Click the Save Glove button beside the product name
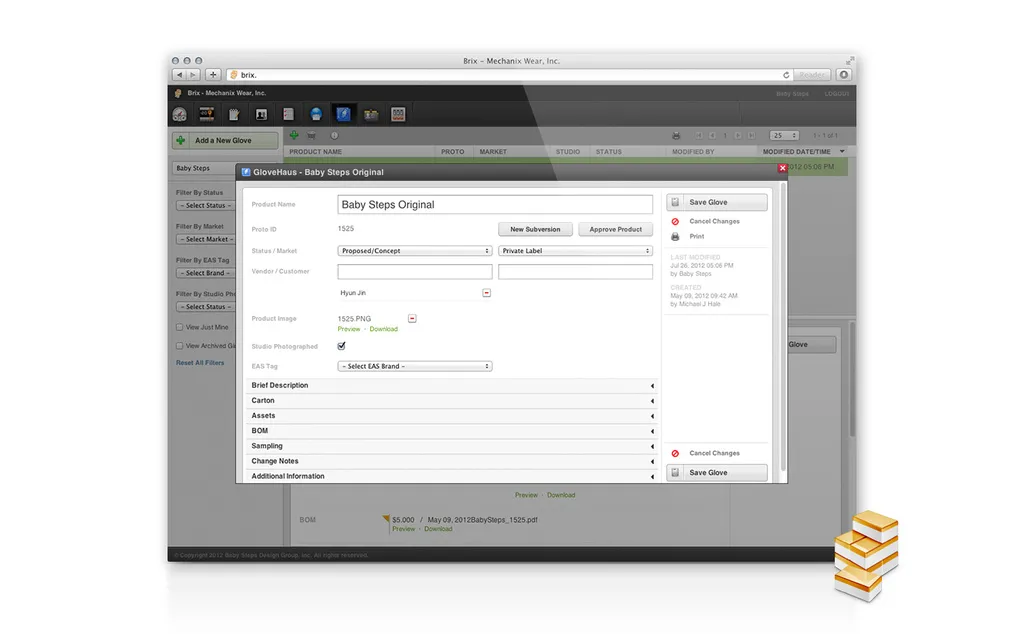Image resolution: width=1024 pixels, height=634 pixels. pos(717,202)
